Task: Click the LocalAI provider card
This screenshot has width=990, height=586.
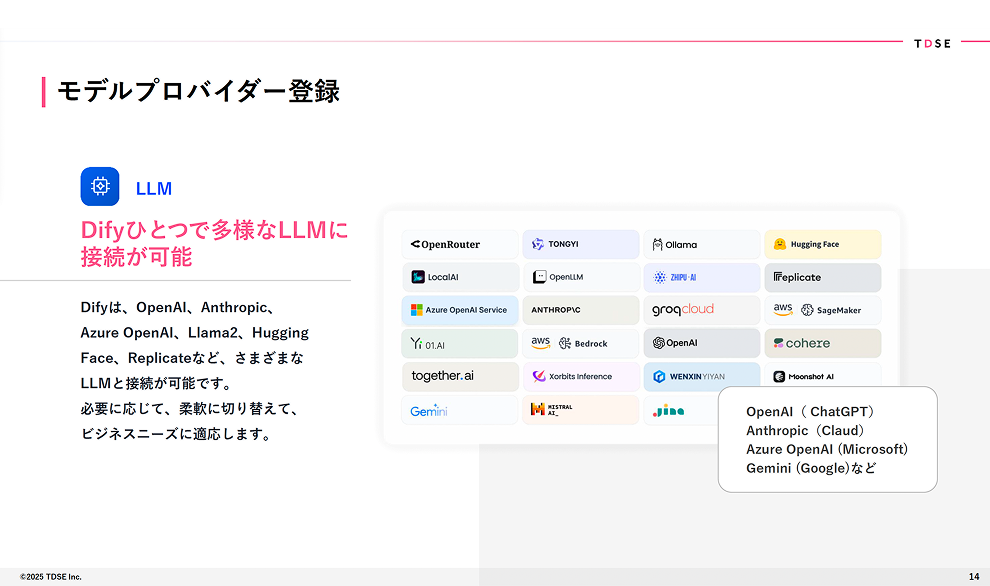Action: [x=460, y=277]
